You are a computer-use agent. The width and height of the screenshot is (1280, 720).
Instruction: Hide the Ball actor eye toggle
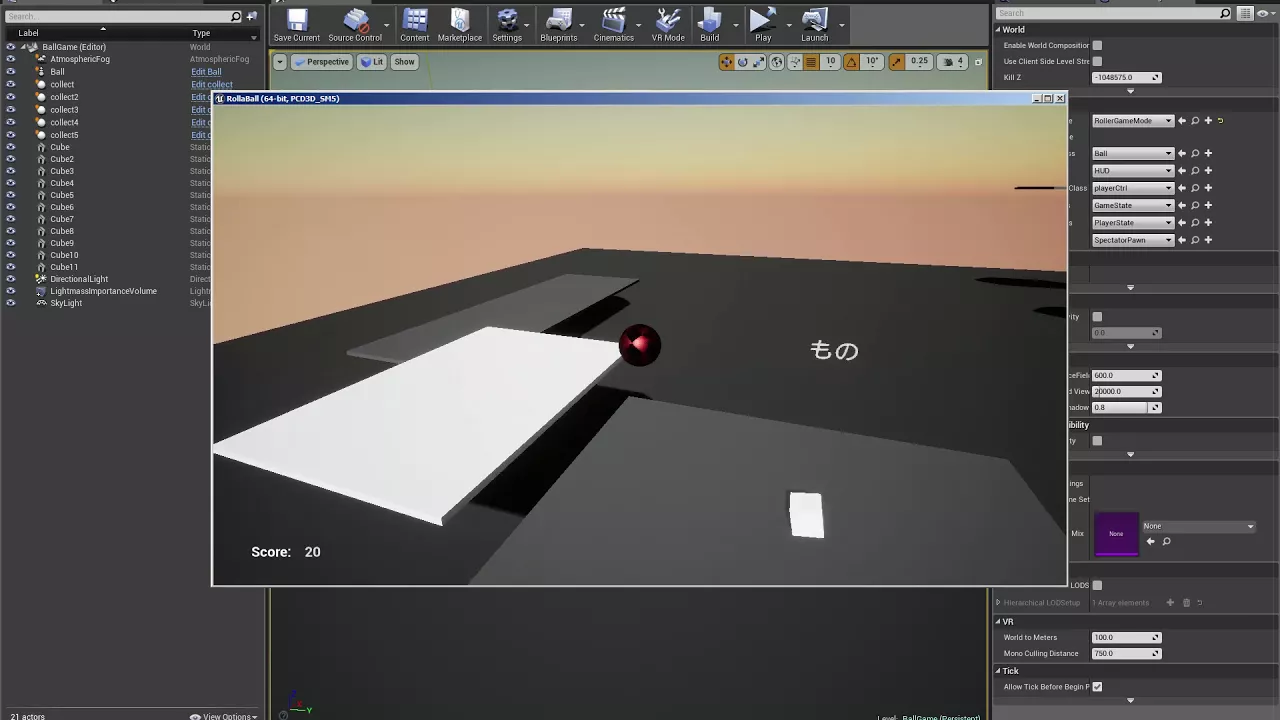click(x=10, y=72)
